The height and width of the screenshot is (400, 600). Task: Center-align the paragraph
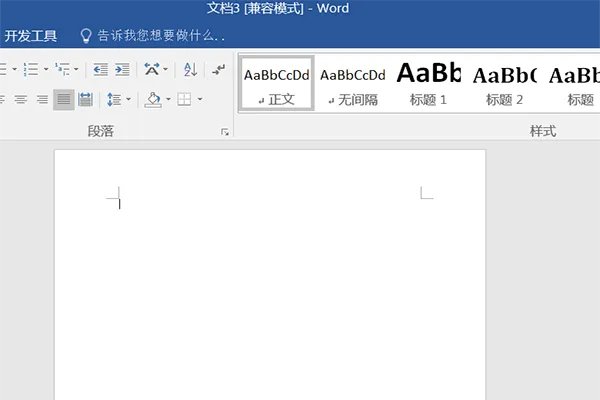[21, 100]
